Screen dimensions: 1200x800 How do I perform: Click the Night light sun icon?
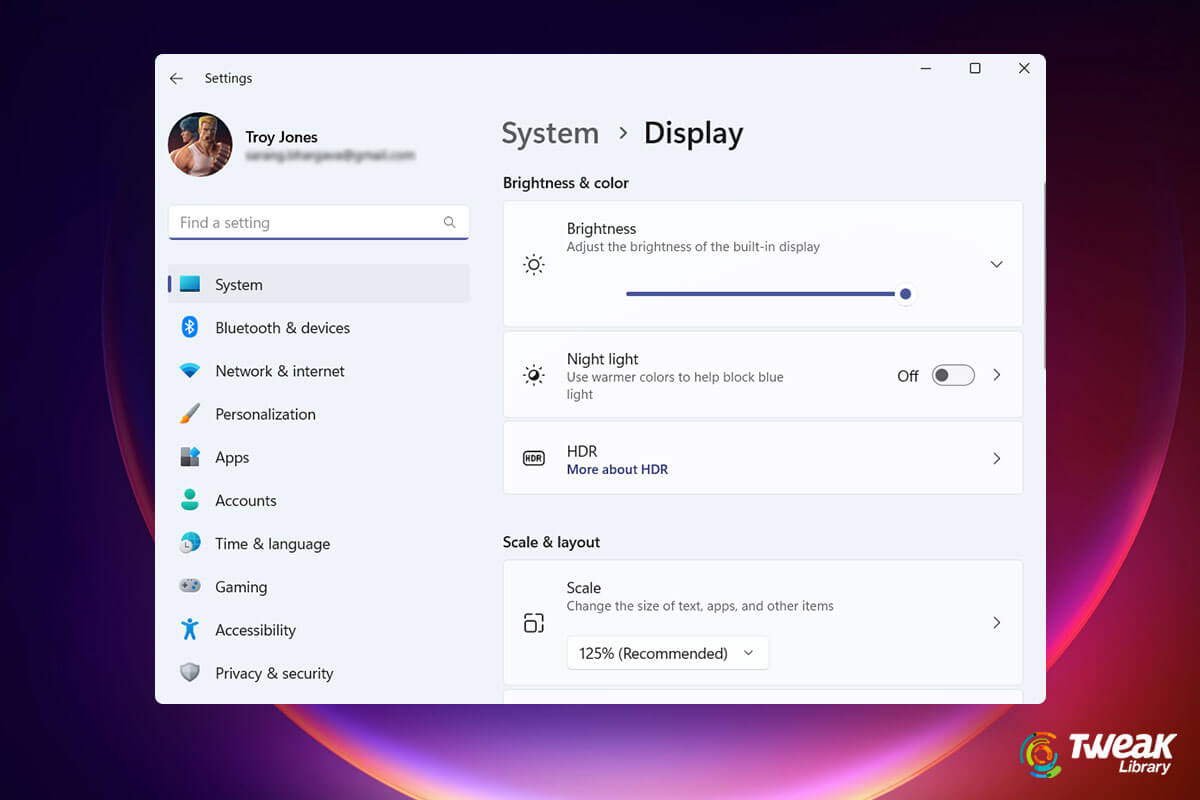(x=533, y=374)
